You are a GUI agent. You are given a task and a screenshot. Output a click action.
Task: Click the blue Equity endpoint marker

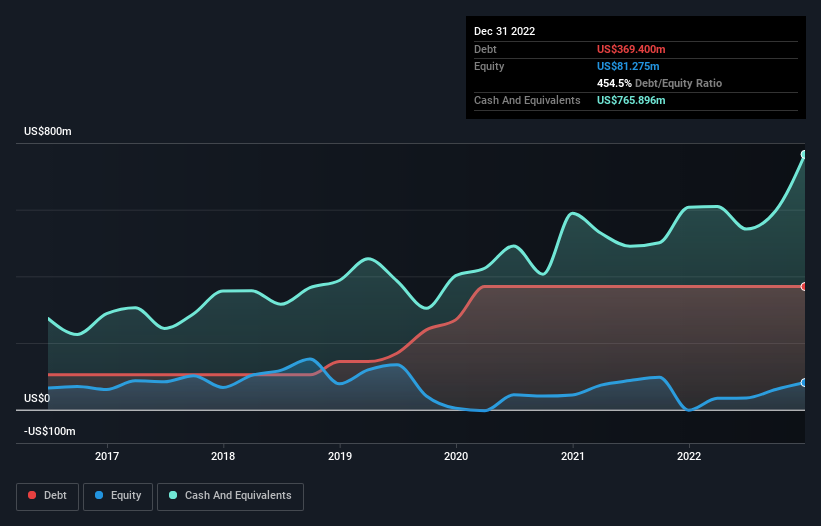click(x=804, y=383)
